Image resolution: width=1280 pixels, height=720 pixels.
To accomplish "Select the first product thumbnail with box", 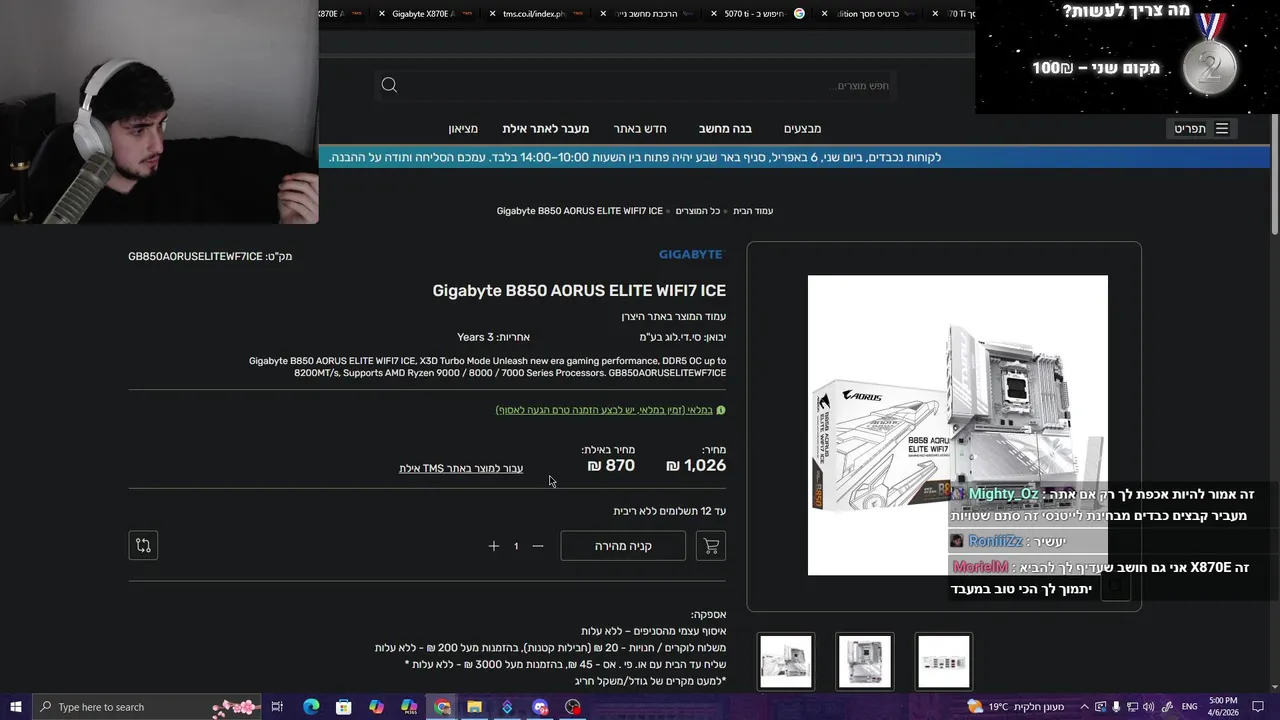I will coord(786,661).
